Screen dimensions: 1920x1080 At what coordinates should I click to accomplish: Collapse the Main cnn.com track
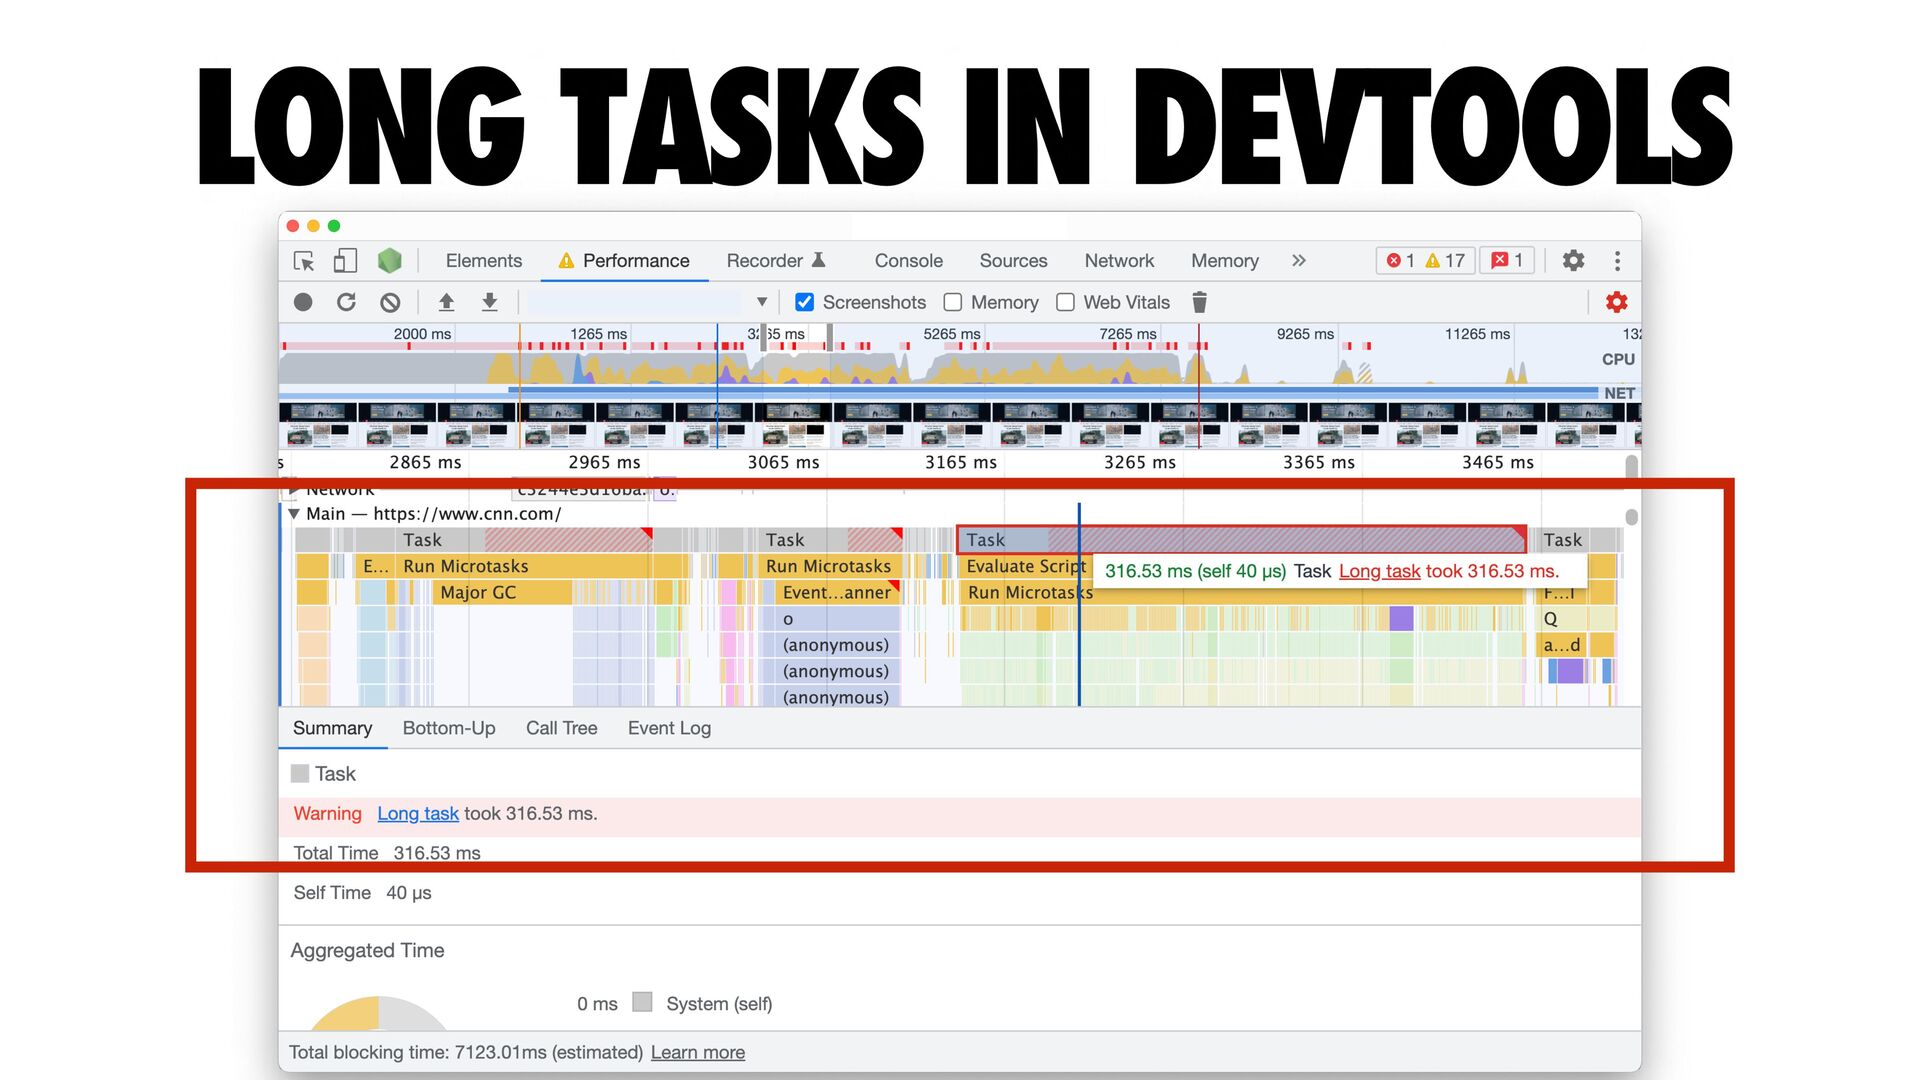click(294, 514)
